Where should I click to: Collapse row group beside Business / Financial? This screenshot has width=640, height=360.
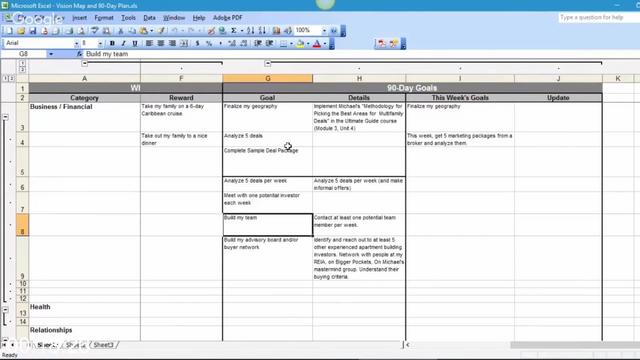tap(5, 117)
